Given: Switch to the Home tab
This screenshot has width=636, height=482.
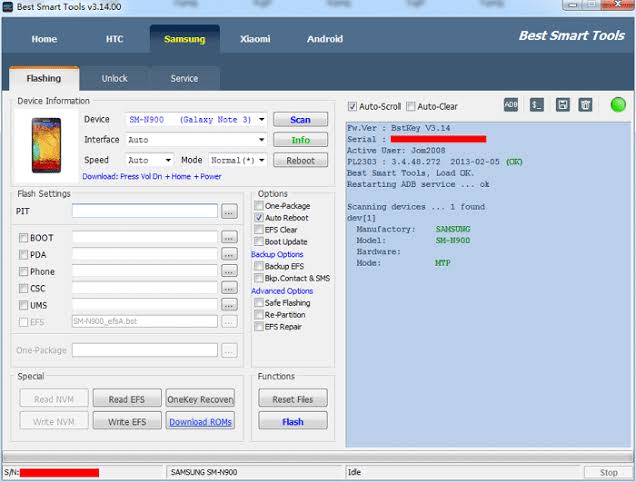Looking at the screenshot, I should 44,39.
